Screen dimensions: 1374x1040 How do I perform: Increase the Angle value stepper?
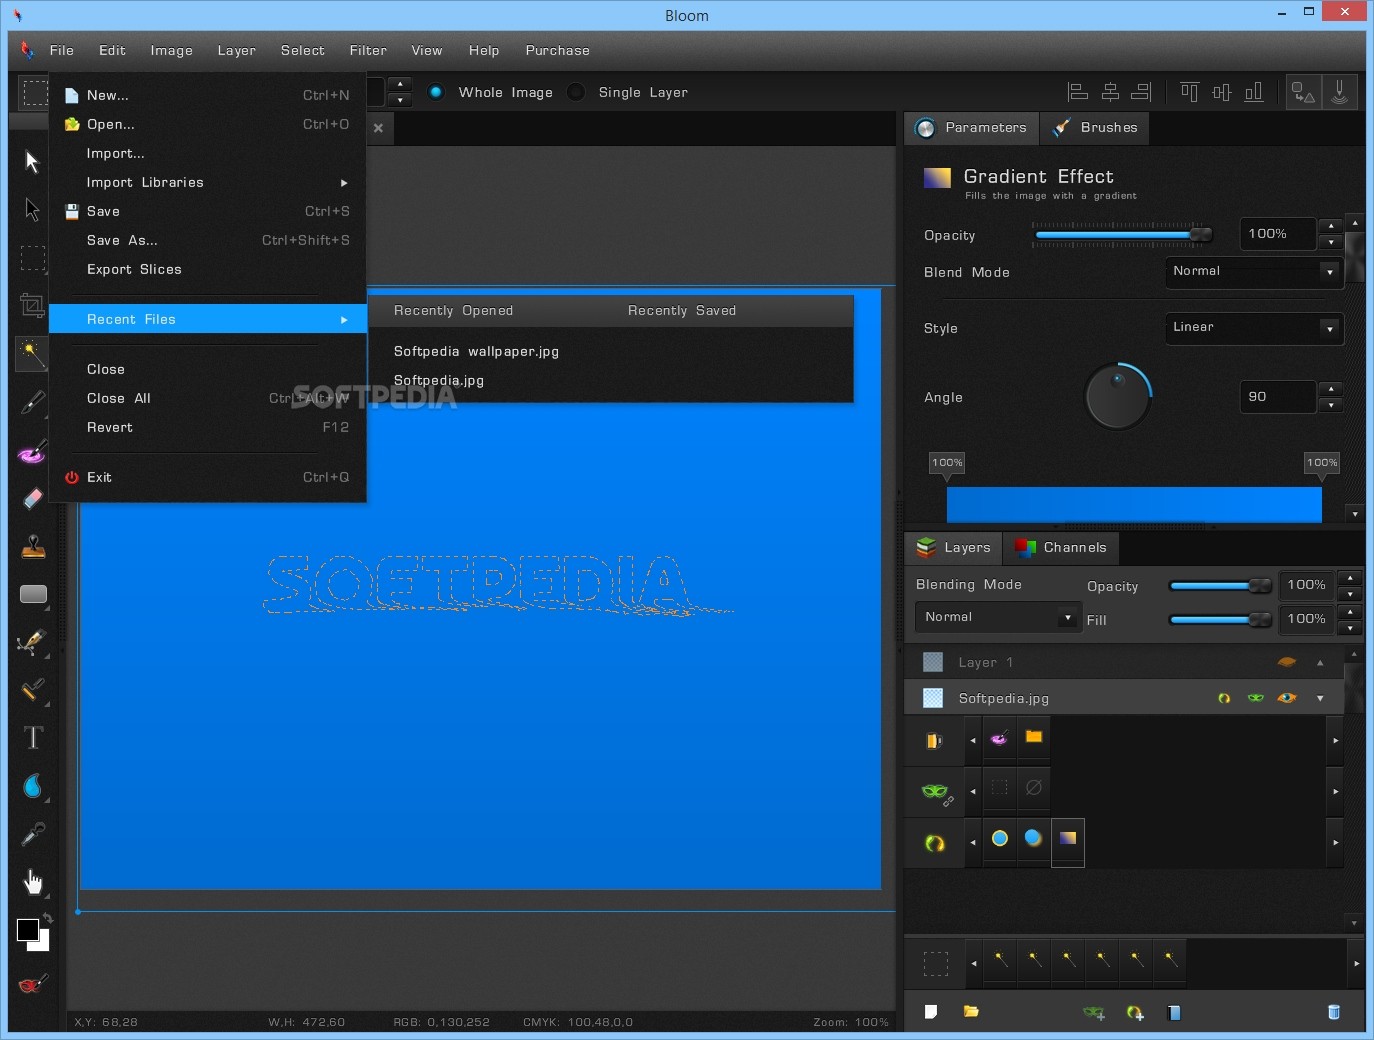(x=1331, y=389)
